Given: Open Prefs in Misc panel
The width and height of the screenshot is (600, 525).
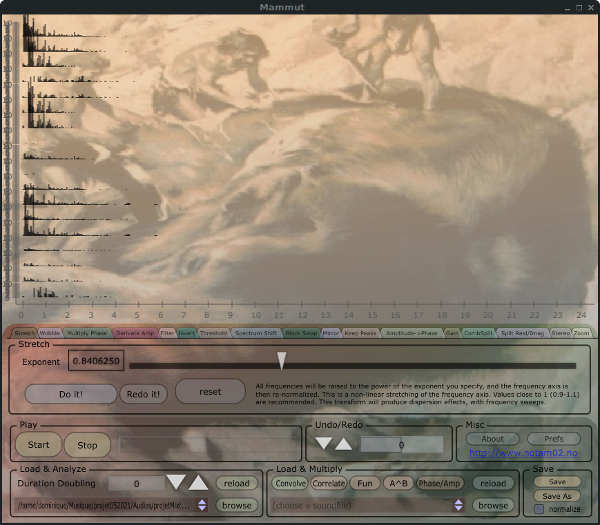Looking at the screenshot, I should click(554, 439).
